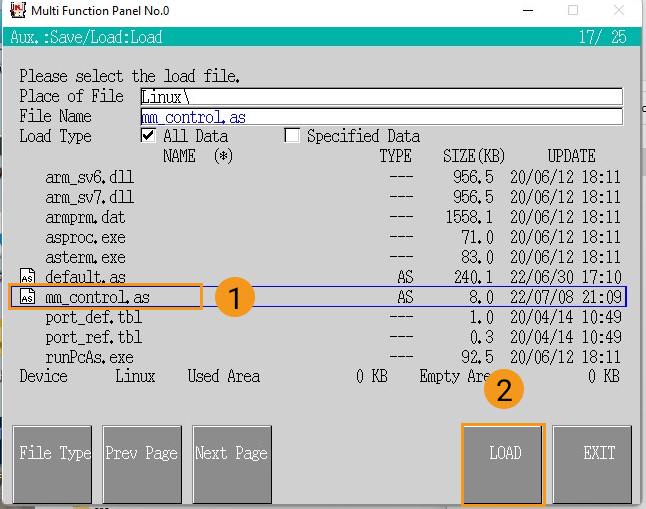Open the File Type selector

(x=55, y=453)
